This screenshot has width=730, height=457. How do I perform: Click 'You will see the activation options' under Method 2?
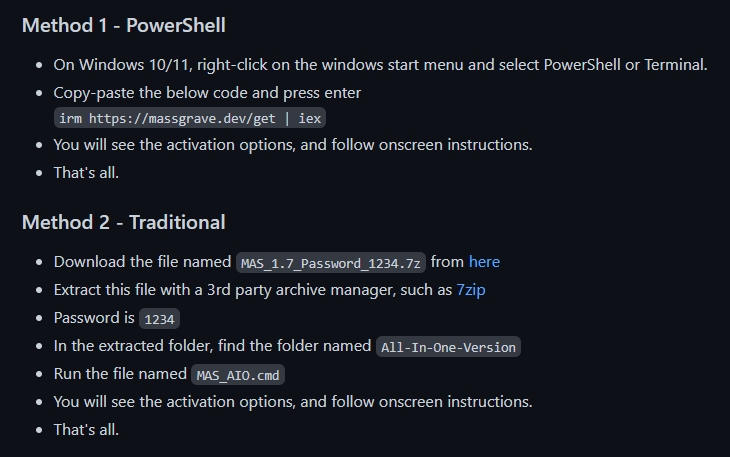(x=292, y=402)
